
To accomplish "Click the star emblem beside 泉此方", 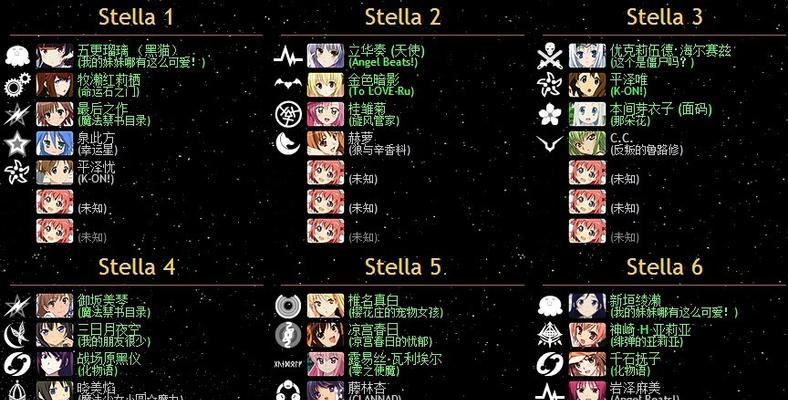I will pyautogui.click(x=17, y=143).
